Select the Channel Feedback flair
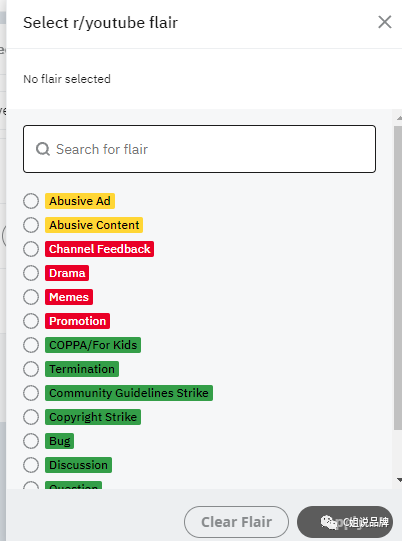402x541 pixels. click(31, 249)
